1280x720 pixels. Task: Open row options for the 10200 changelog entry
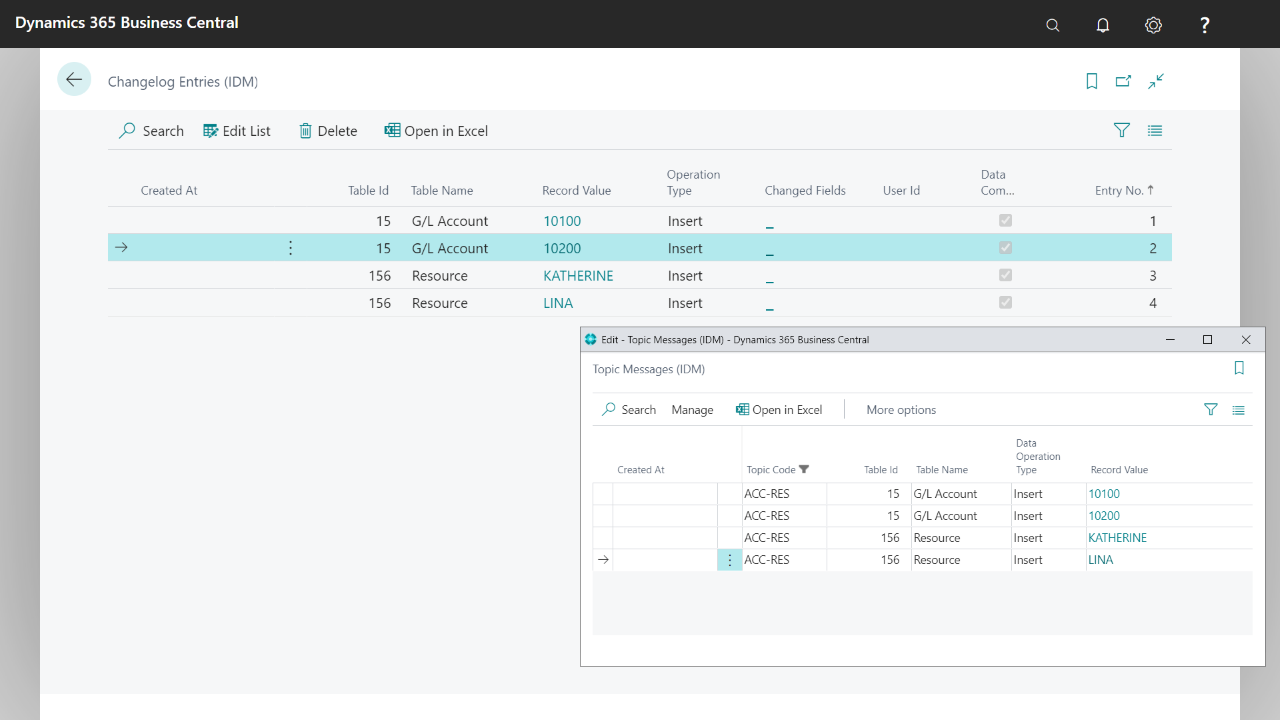[291, 248]
